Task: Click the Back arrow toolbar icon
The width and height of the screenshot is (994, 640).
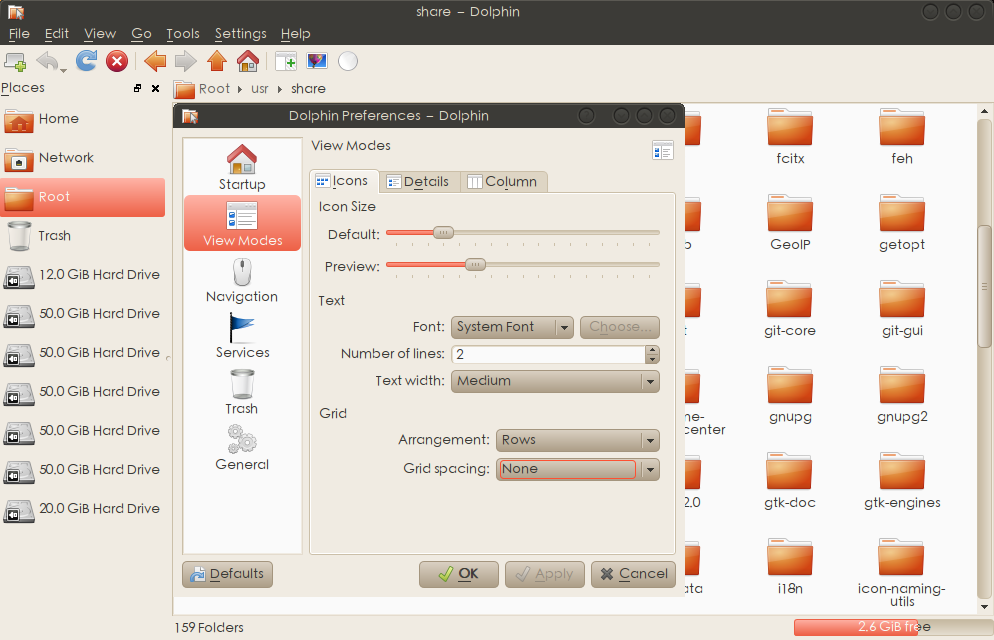Action: click(x=155, y=61)
